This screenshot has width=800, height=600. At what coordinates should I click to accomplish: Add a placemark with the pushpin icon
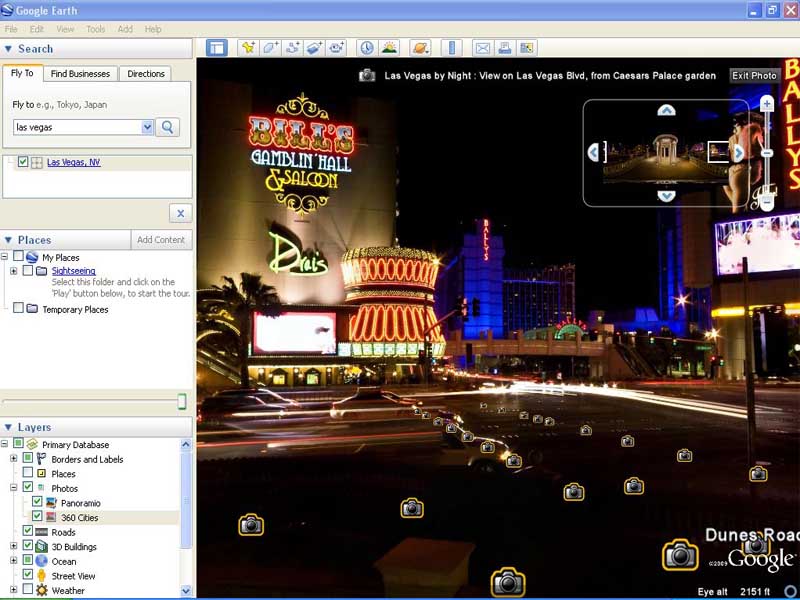pyautogui.click(x=248, y=48)
